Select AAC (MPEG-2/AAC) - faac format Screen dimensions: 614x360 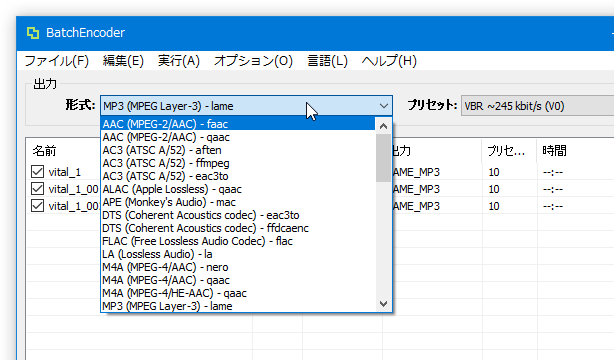238,124
